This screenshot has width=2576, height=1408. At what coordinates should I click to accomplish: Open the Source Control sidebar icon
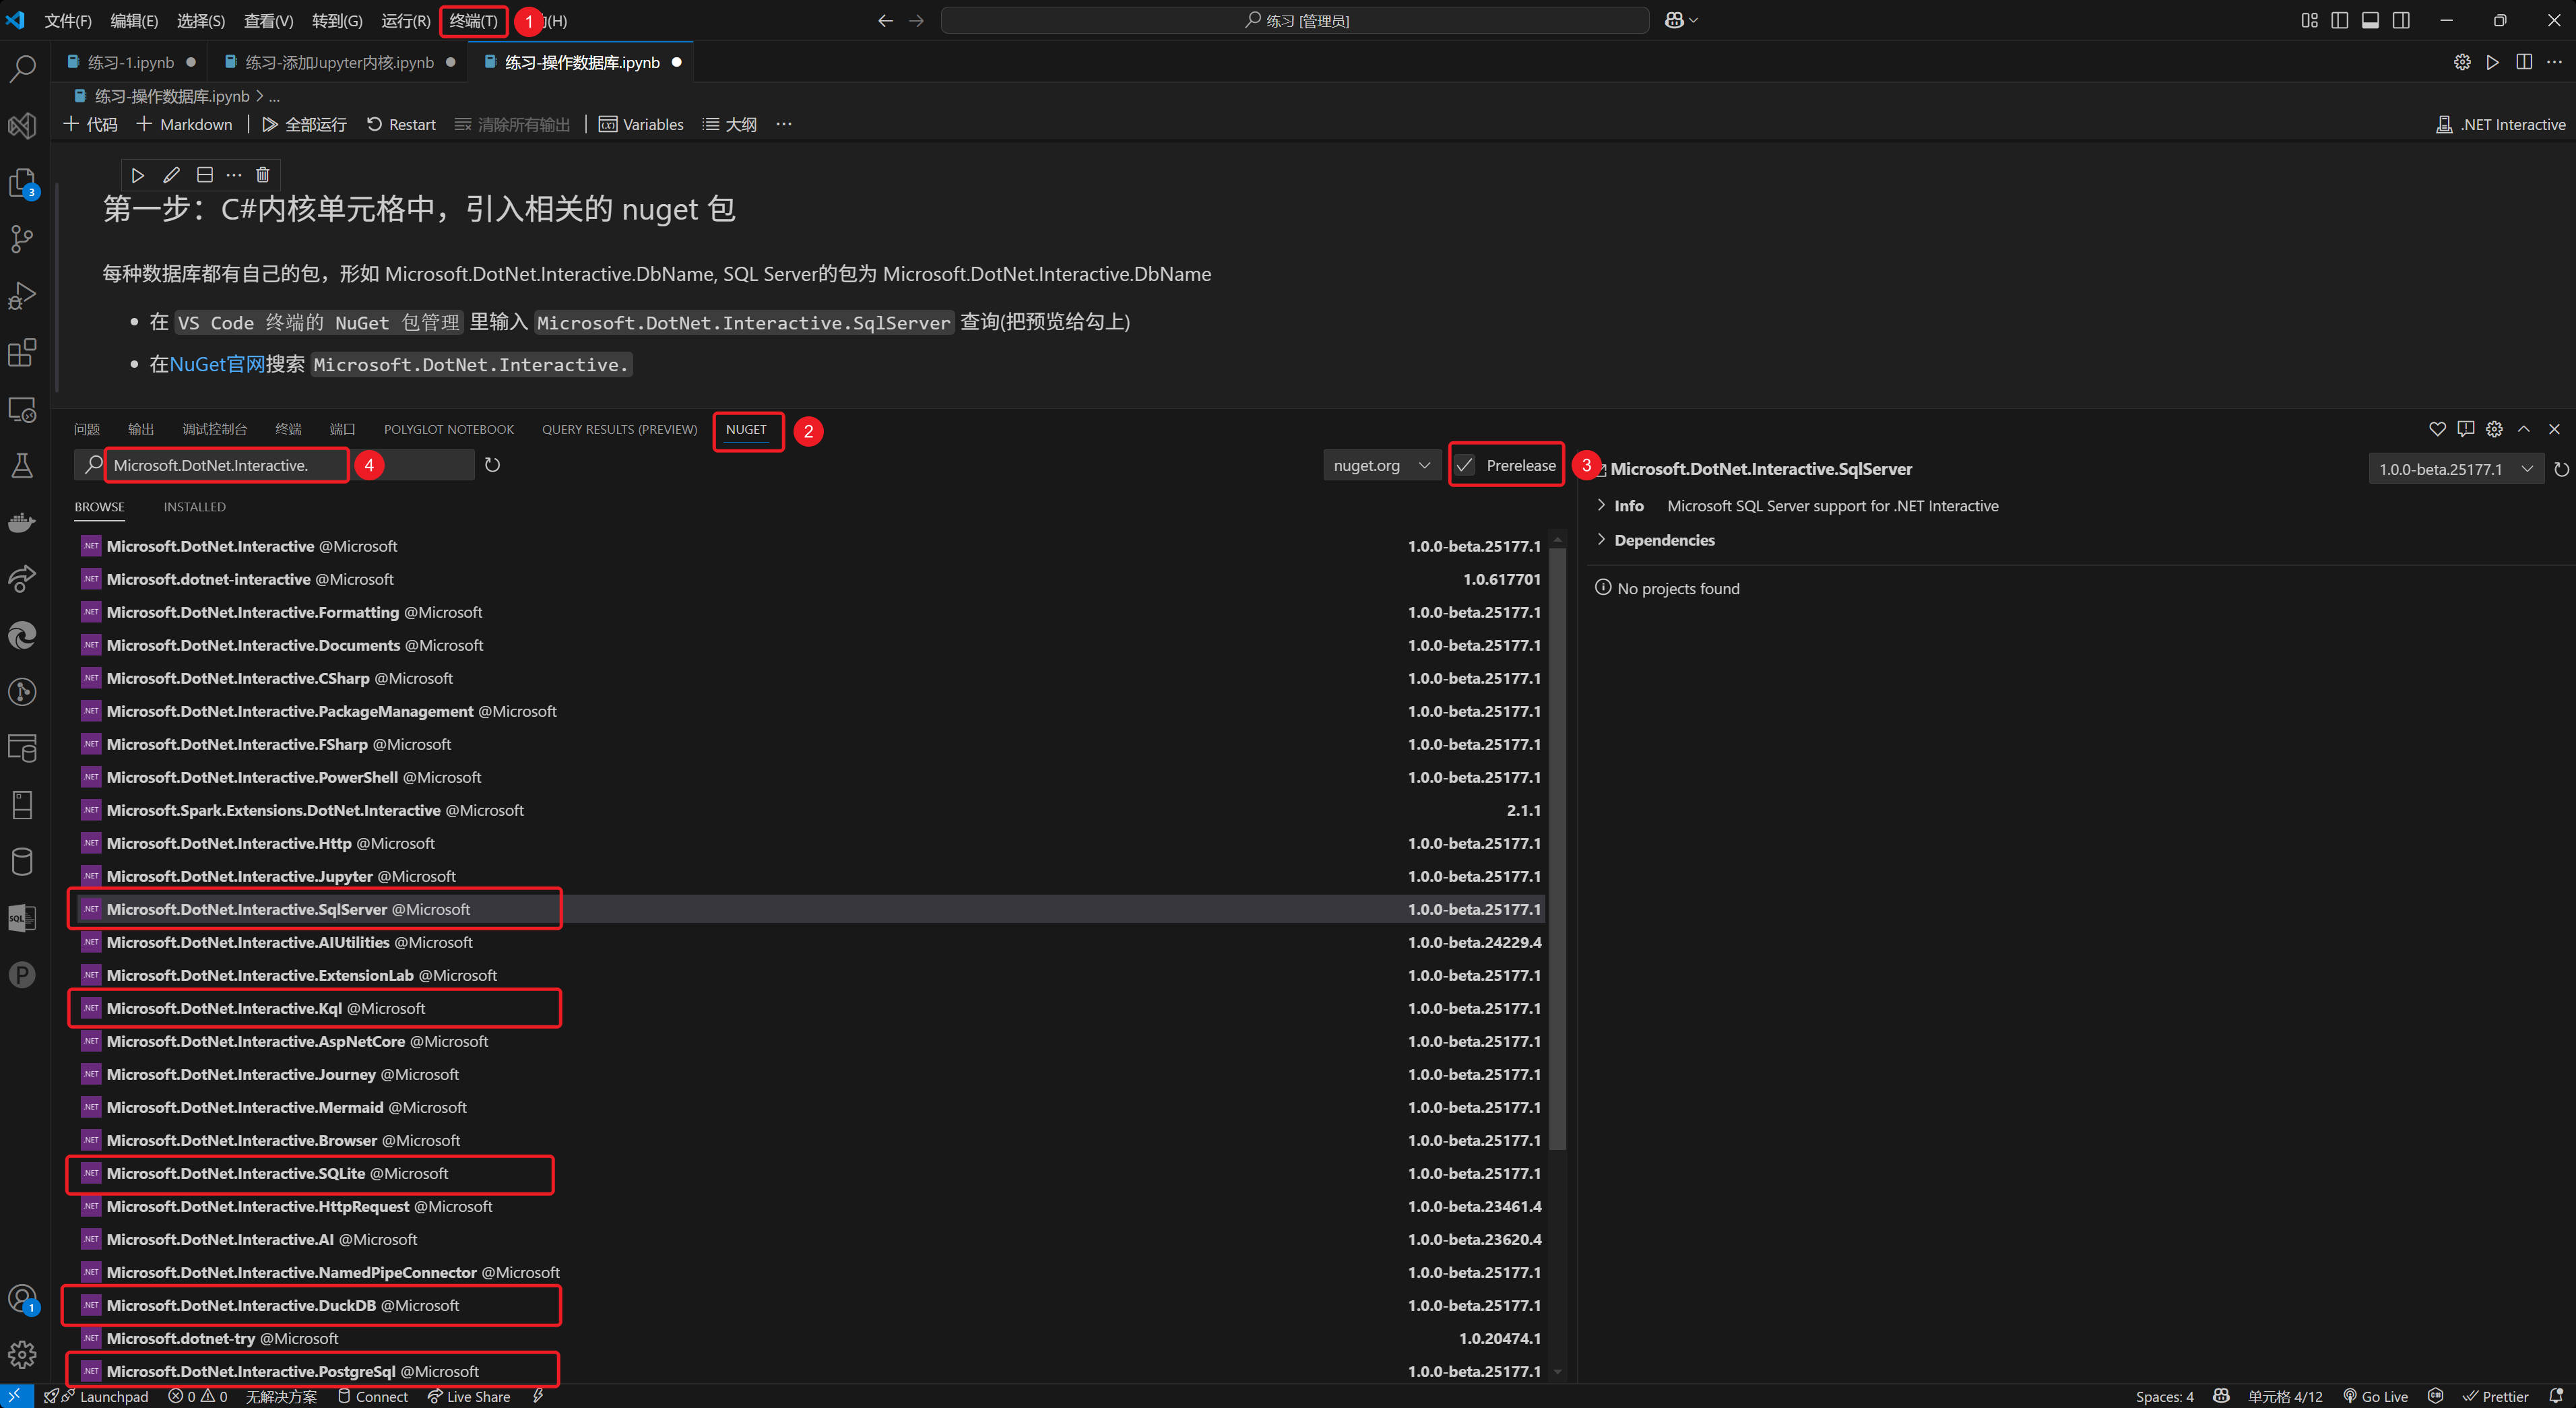22,239
